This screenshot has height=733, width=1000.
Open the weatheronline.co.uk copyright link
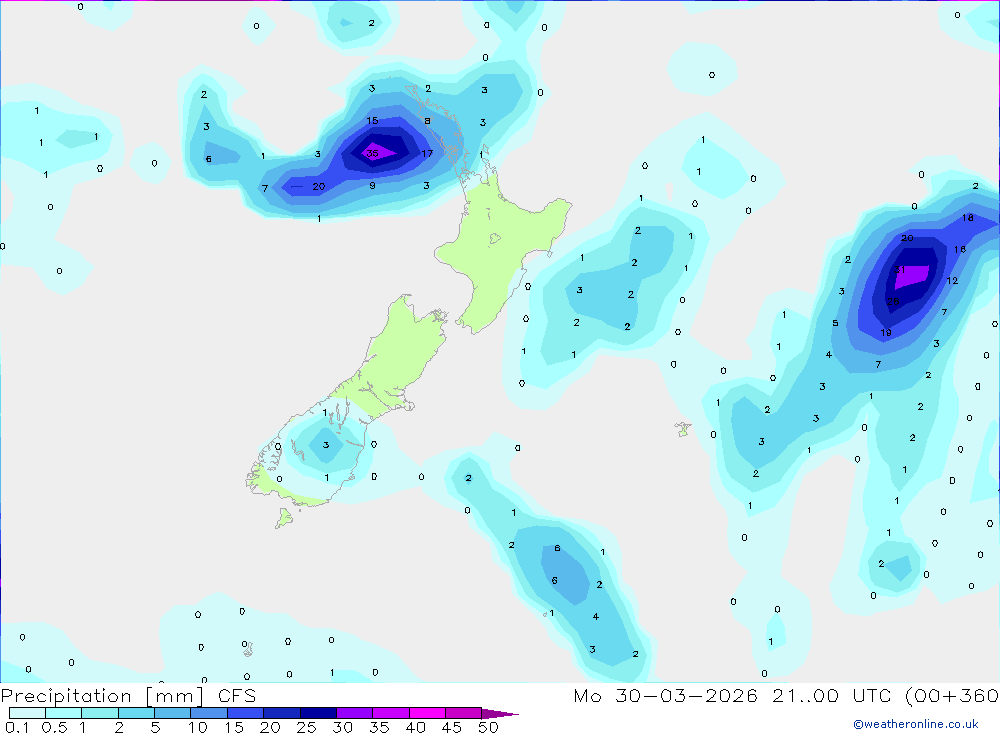[x=916, y=724]
